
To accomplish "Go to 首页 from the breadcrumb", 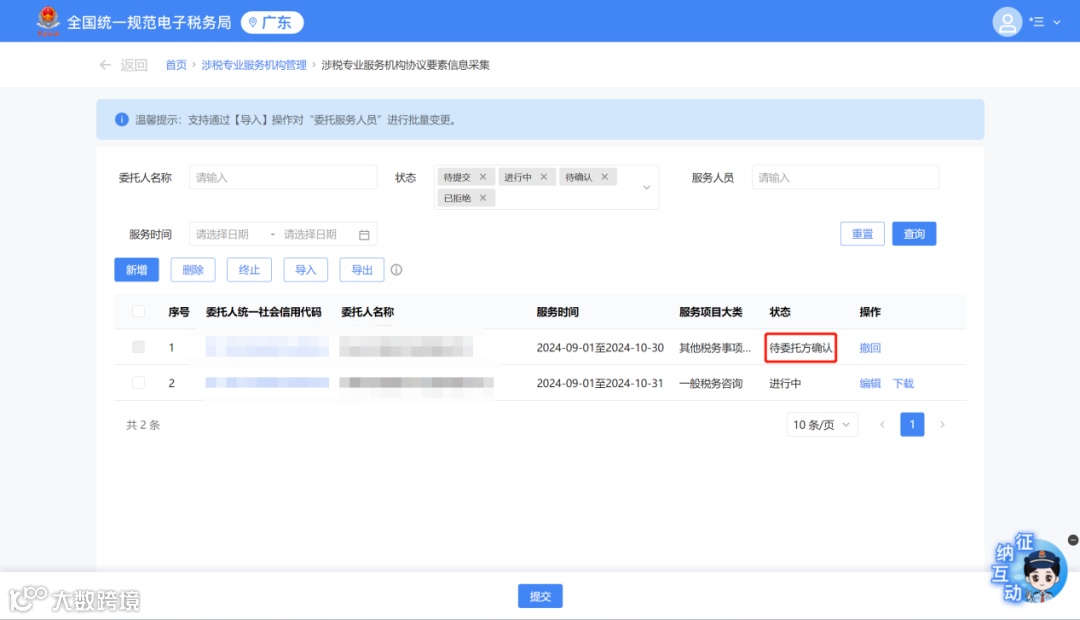I will (x=176, y=63).
